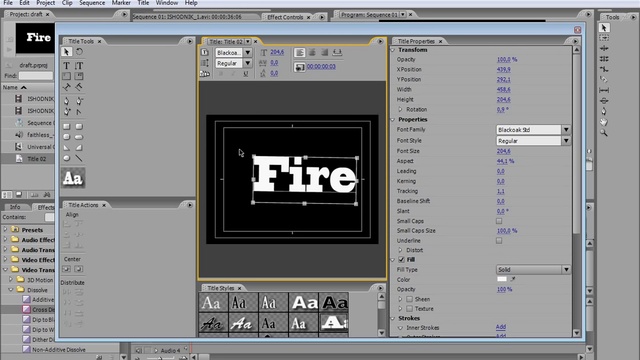Click the Tab Stops icon
Viewport: 640px width, 360px height.
[337, 52]
